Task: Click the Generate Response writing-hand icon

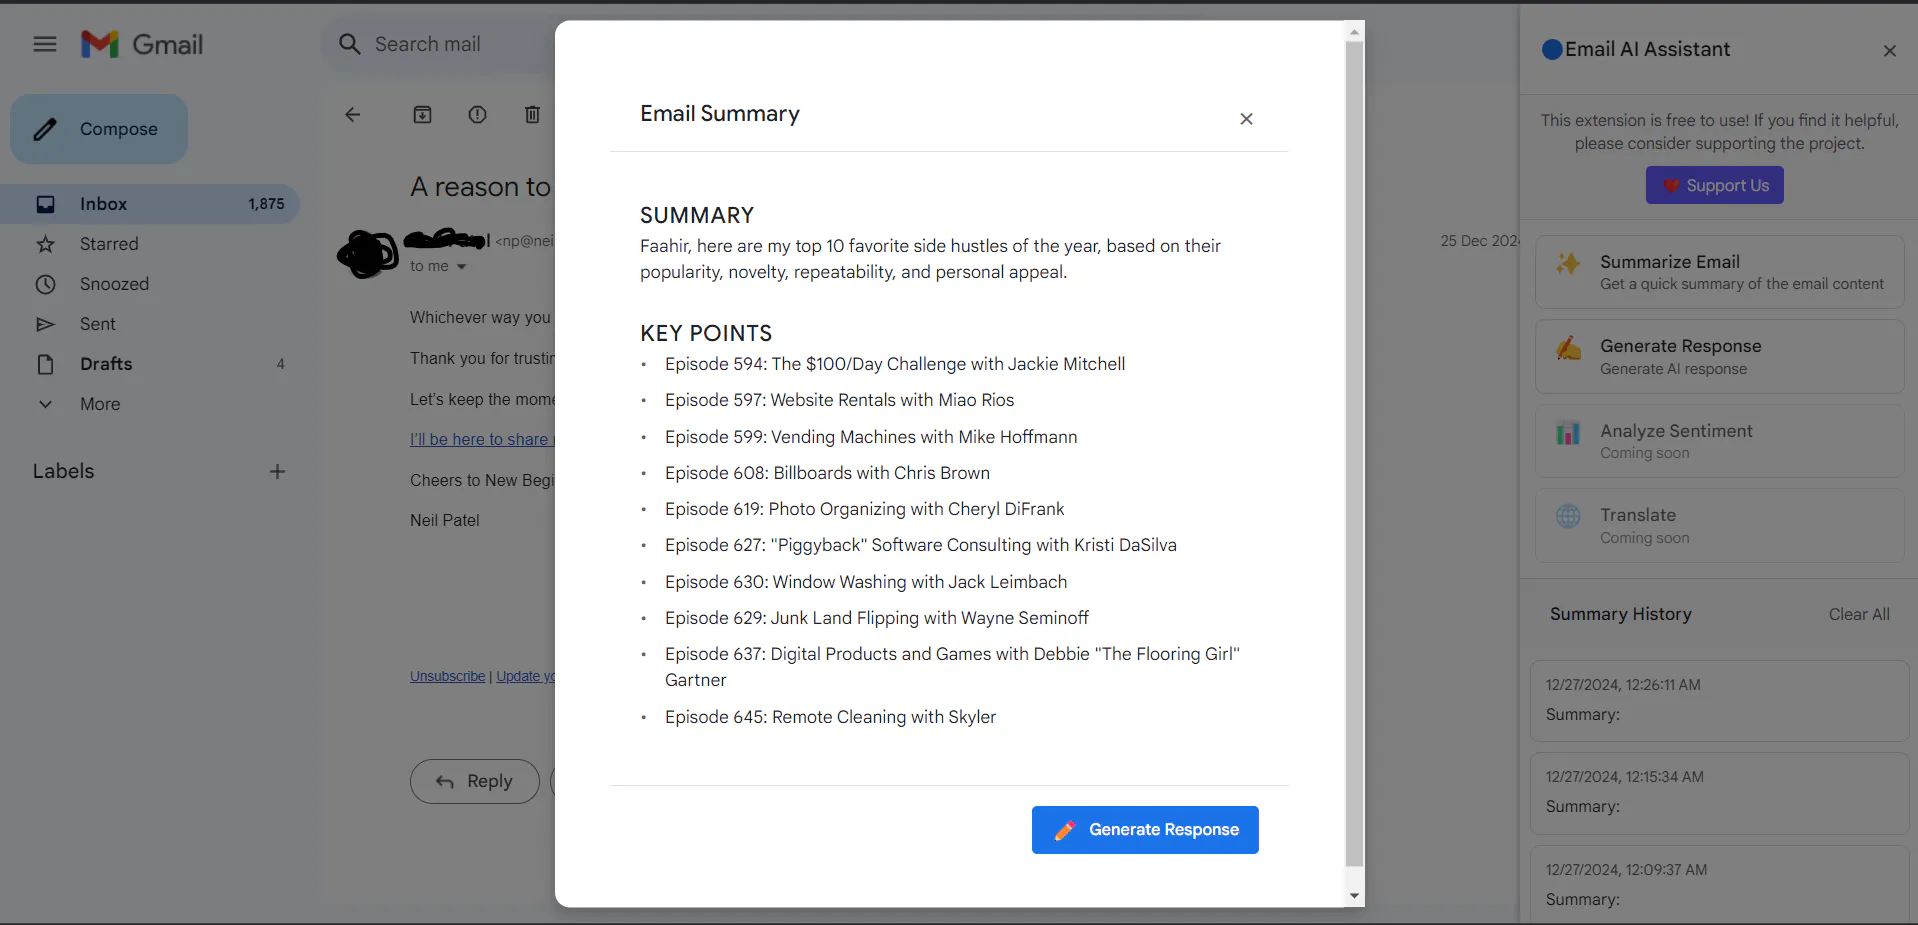Action: click(x=1568, y=348)
